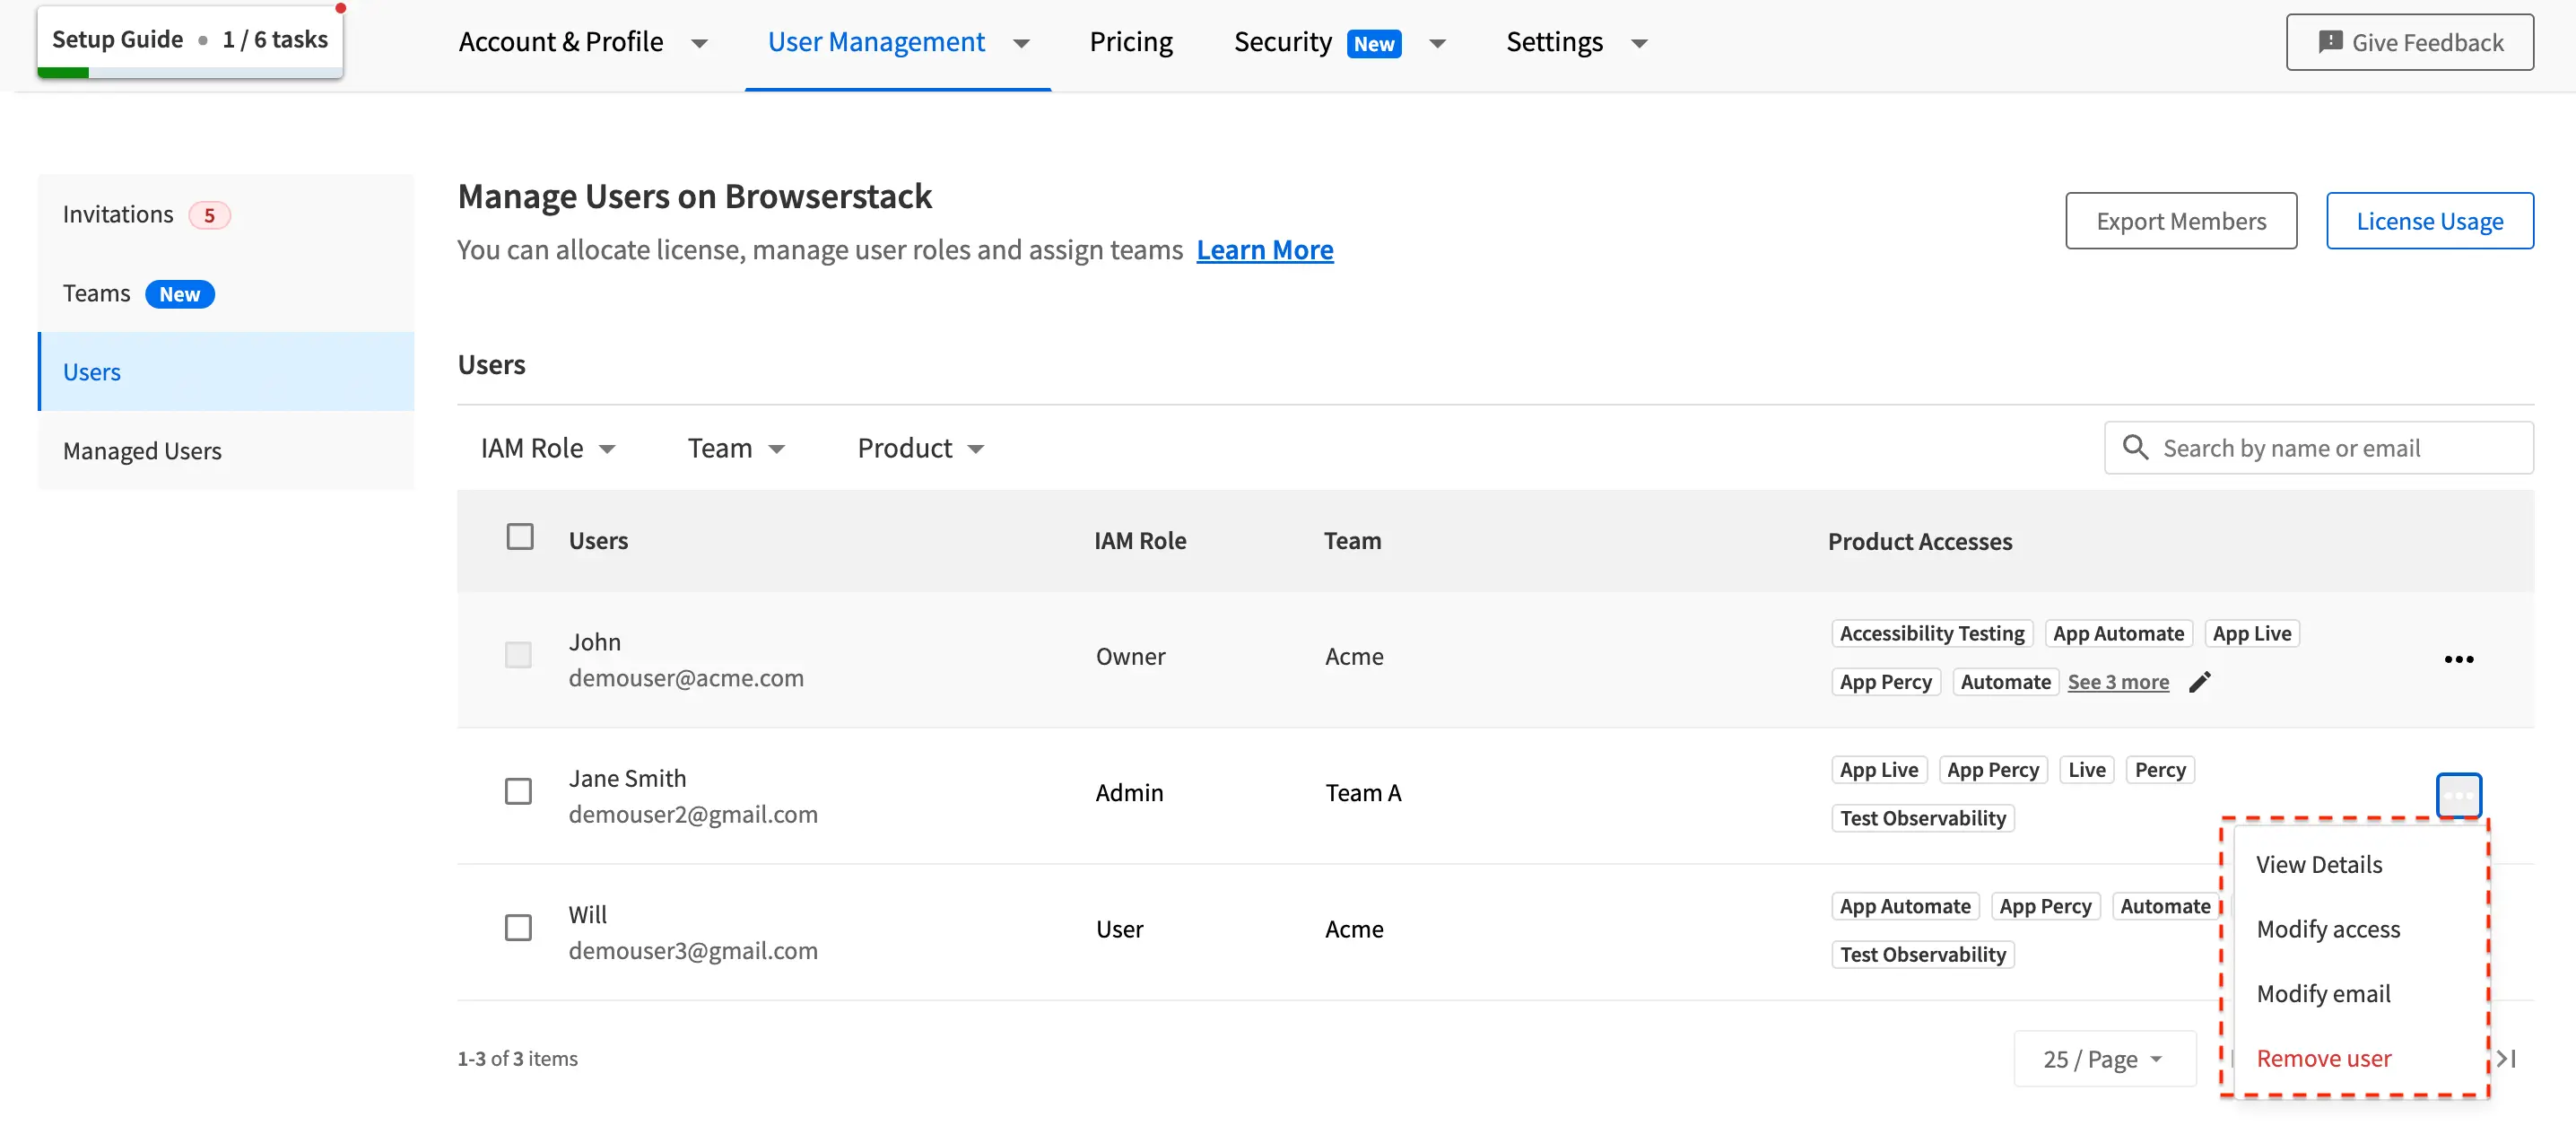Viewport: 2576px width, 1143px height.
Task: Select all users with header checkbox
Action: tap(520, 537)
